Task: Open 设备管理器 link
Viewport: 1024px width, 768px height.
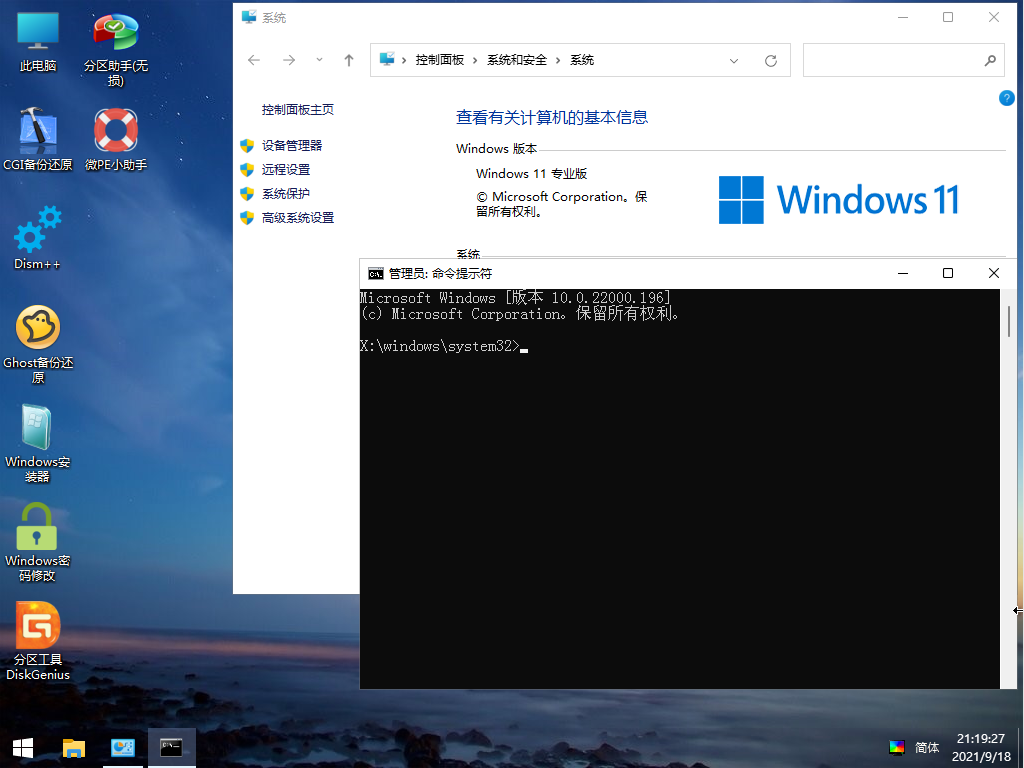Action: coord(292,146)
